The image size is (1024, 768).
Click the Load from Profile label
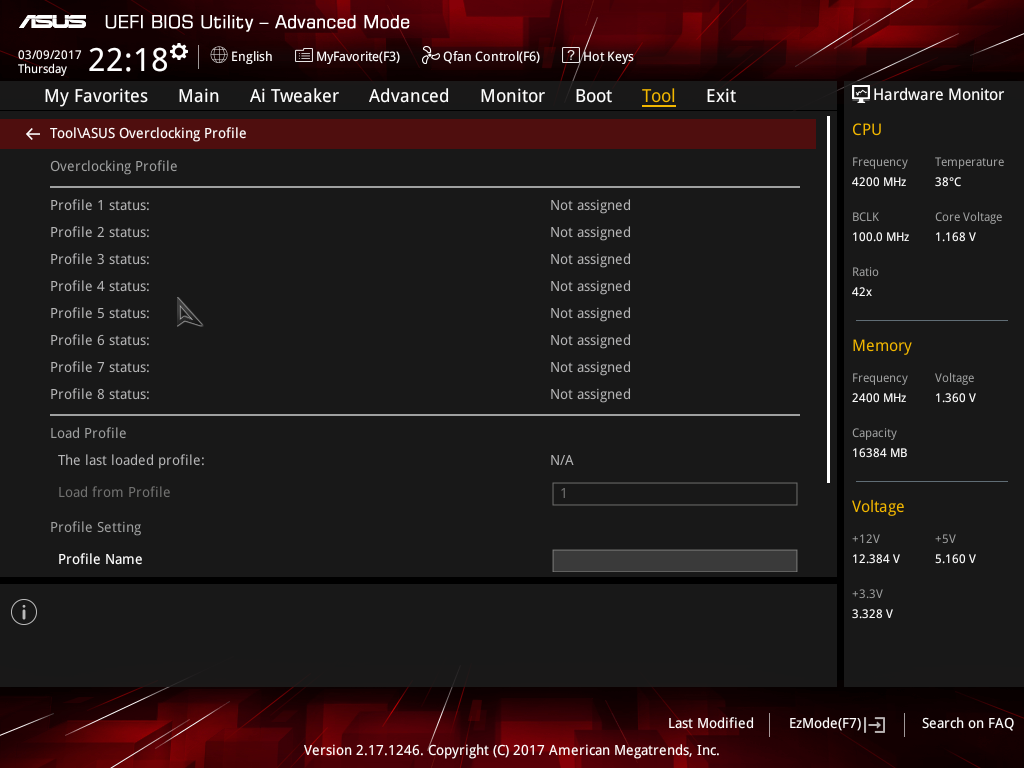click(114, 492)
